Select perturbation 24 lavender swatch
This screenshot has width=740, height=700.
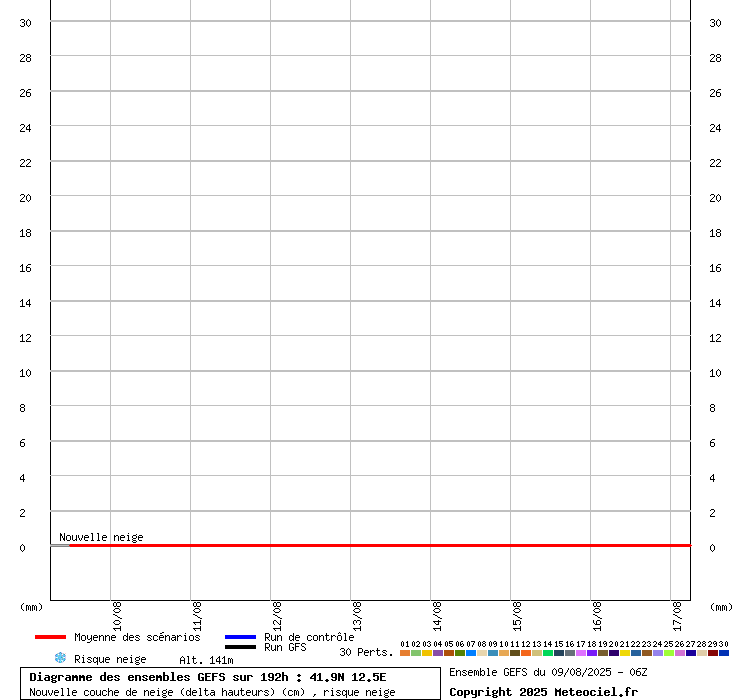pyautogui.click(x=658, y=653)
